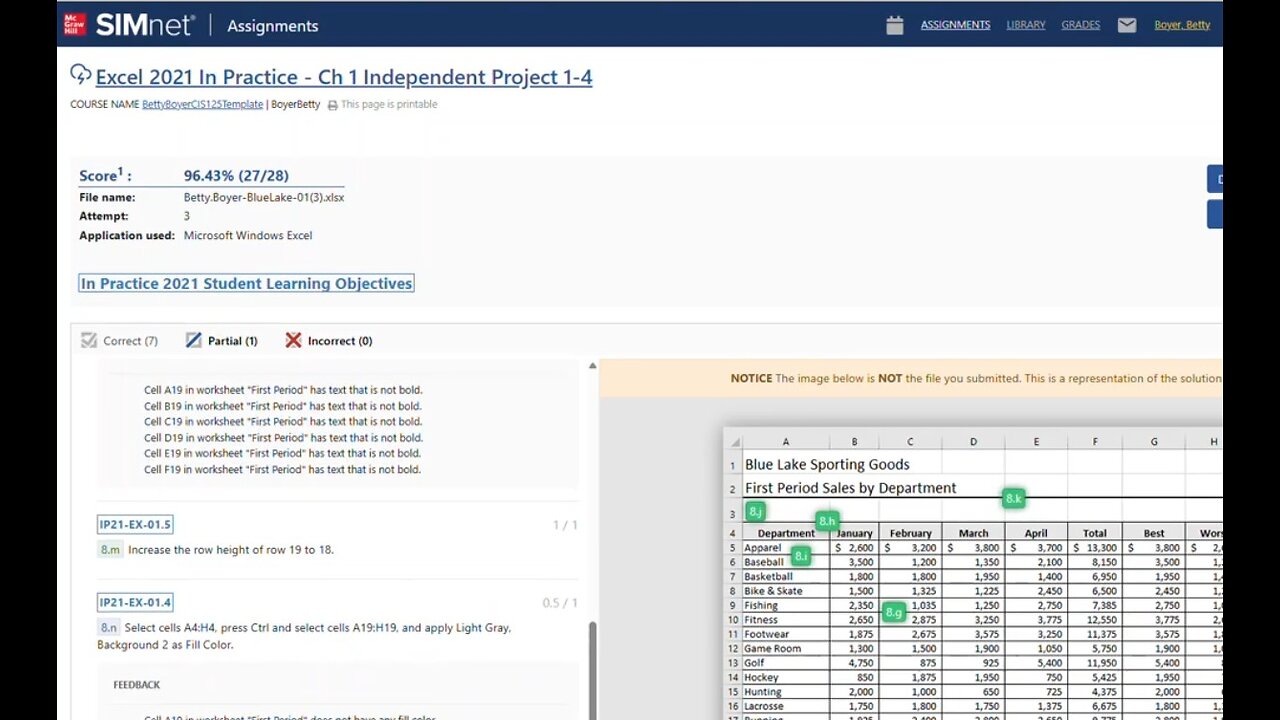
Task: Click the feedback panel scroll-up arrow
Action: (x=592, y=367)
